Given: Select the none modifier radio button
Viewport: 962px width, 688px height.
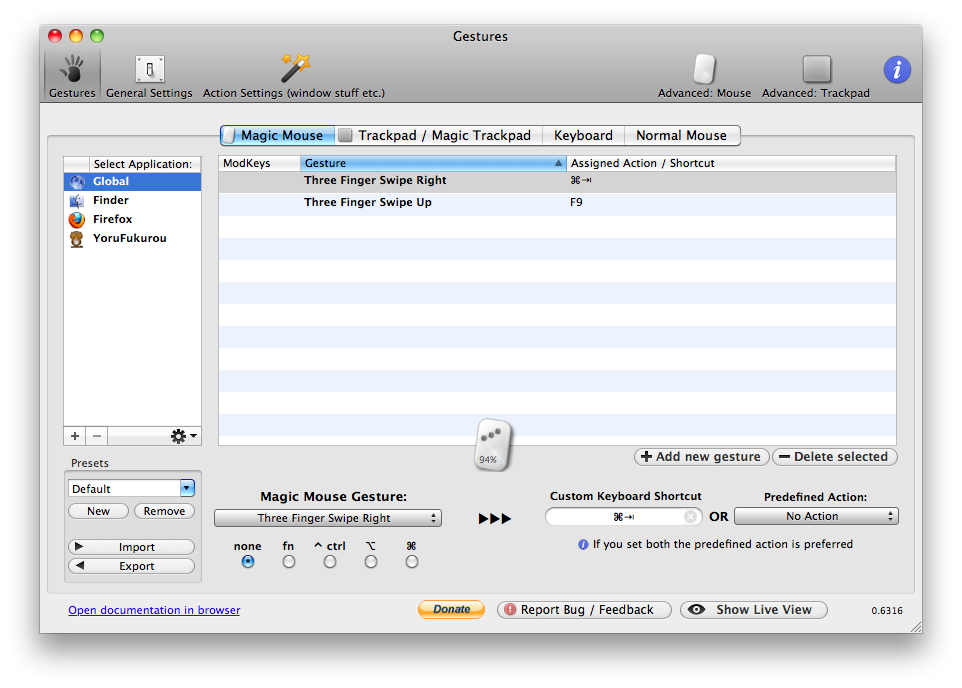Looking at the screenshot, I should (248, 562).
